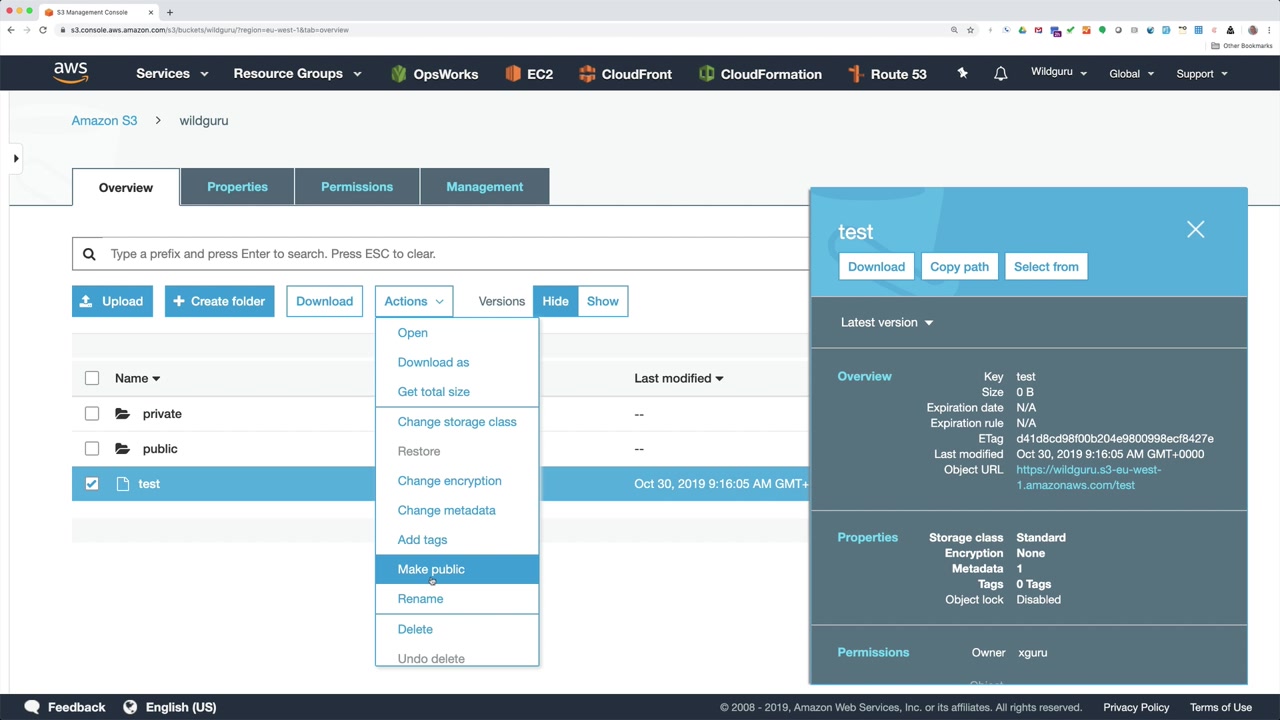Image resolution: width=1280 pixels, height=720 pixels.
Task: Collapse the Actions dropdown button
Action: (414, 301)
